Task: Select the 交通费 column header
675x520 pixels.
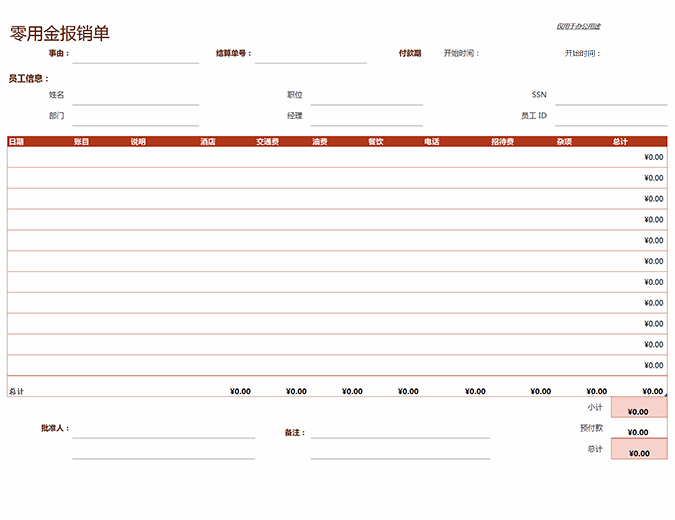Action: pos(267,142)
